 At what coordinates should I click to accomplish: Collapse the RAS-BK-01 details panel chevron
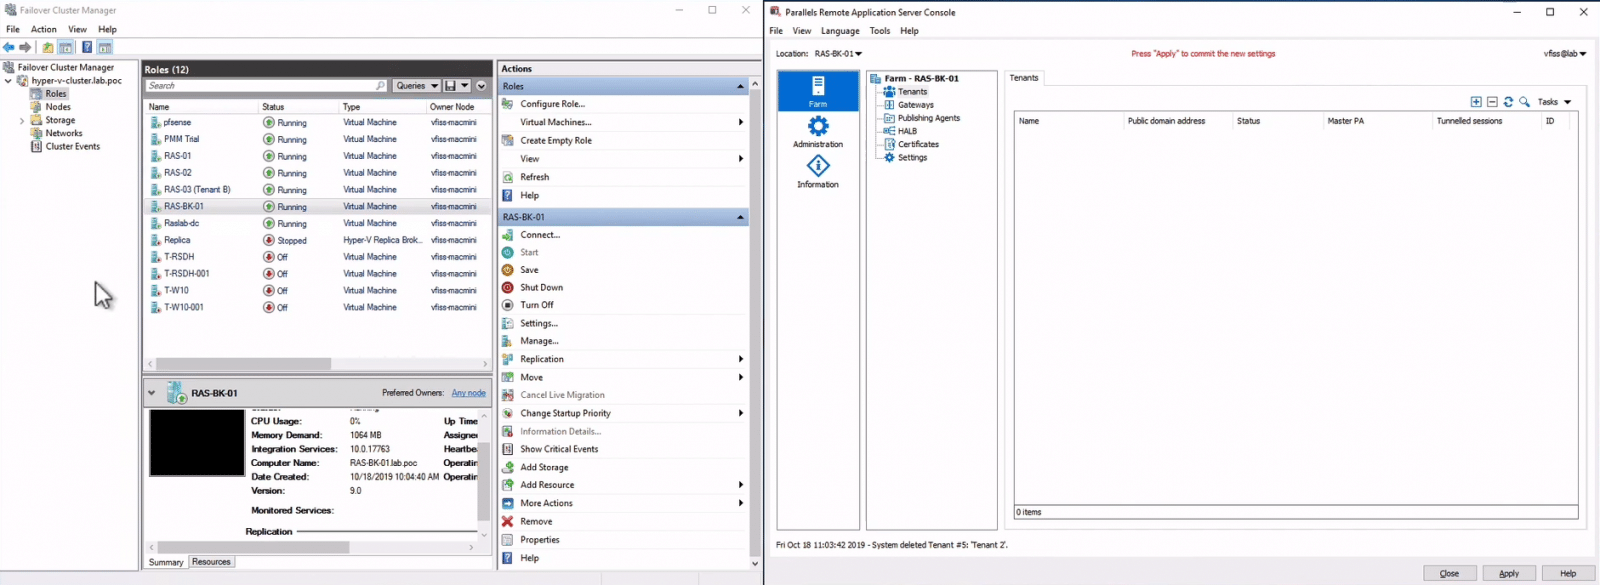point(152,393)
